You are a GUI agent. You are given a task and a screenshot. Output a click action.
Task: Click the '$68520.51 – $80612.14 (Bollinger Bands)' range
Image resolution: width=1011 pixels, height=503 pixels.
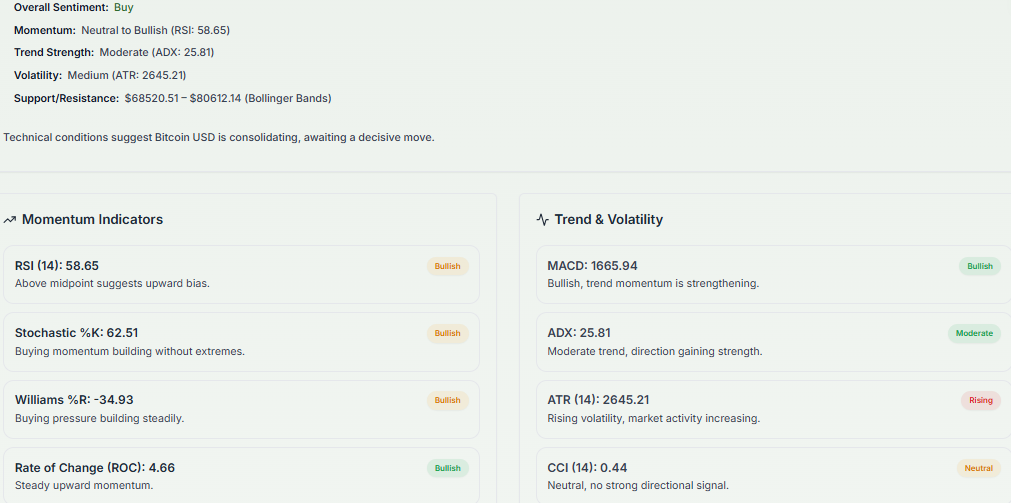[x=228, y=99]
